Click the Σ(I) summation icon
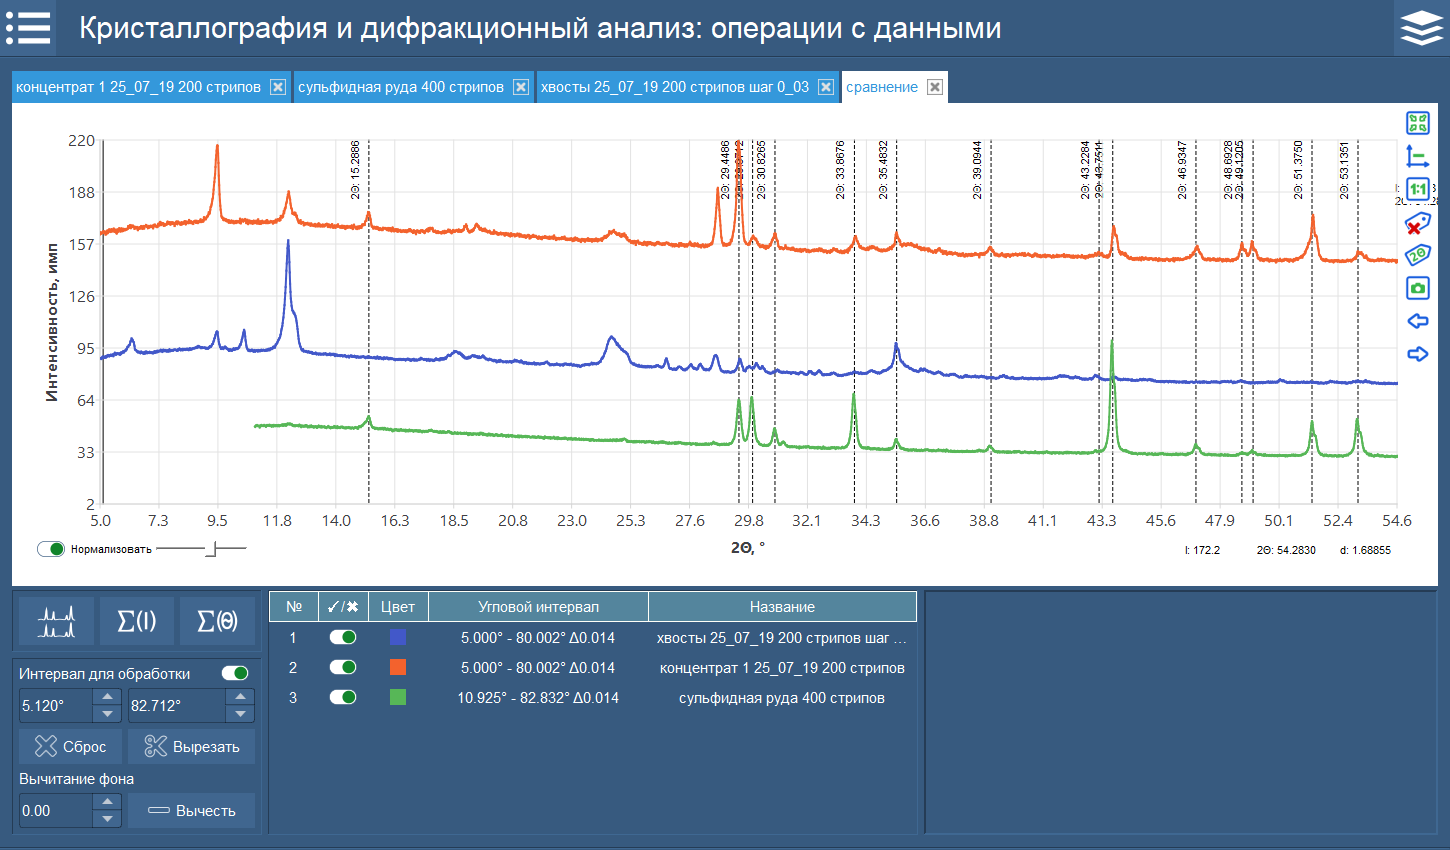Screen dimensions: 1450x850 point(135,620)
